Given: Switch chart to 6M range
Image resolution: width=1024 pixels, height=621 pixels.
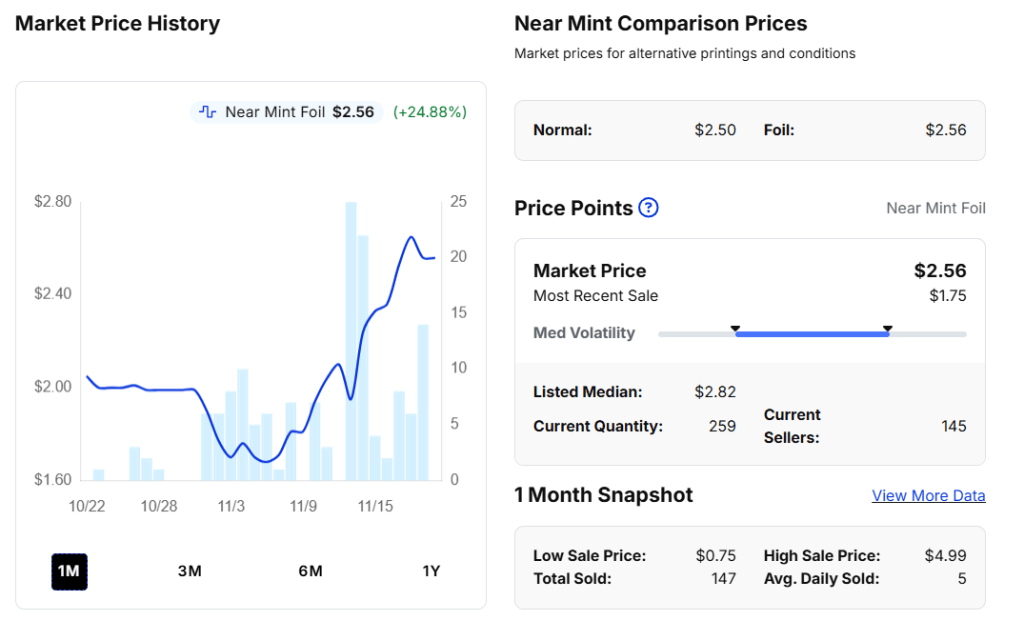Looking at the screenshot, I should tap(310, 571).
